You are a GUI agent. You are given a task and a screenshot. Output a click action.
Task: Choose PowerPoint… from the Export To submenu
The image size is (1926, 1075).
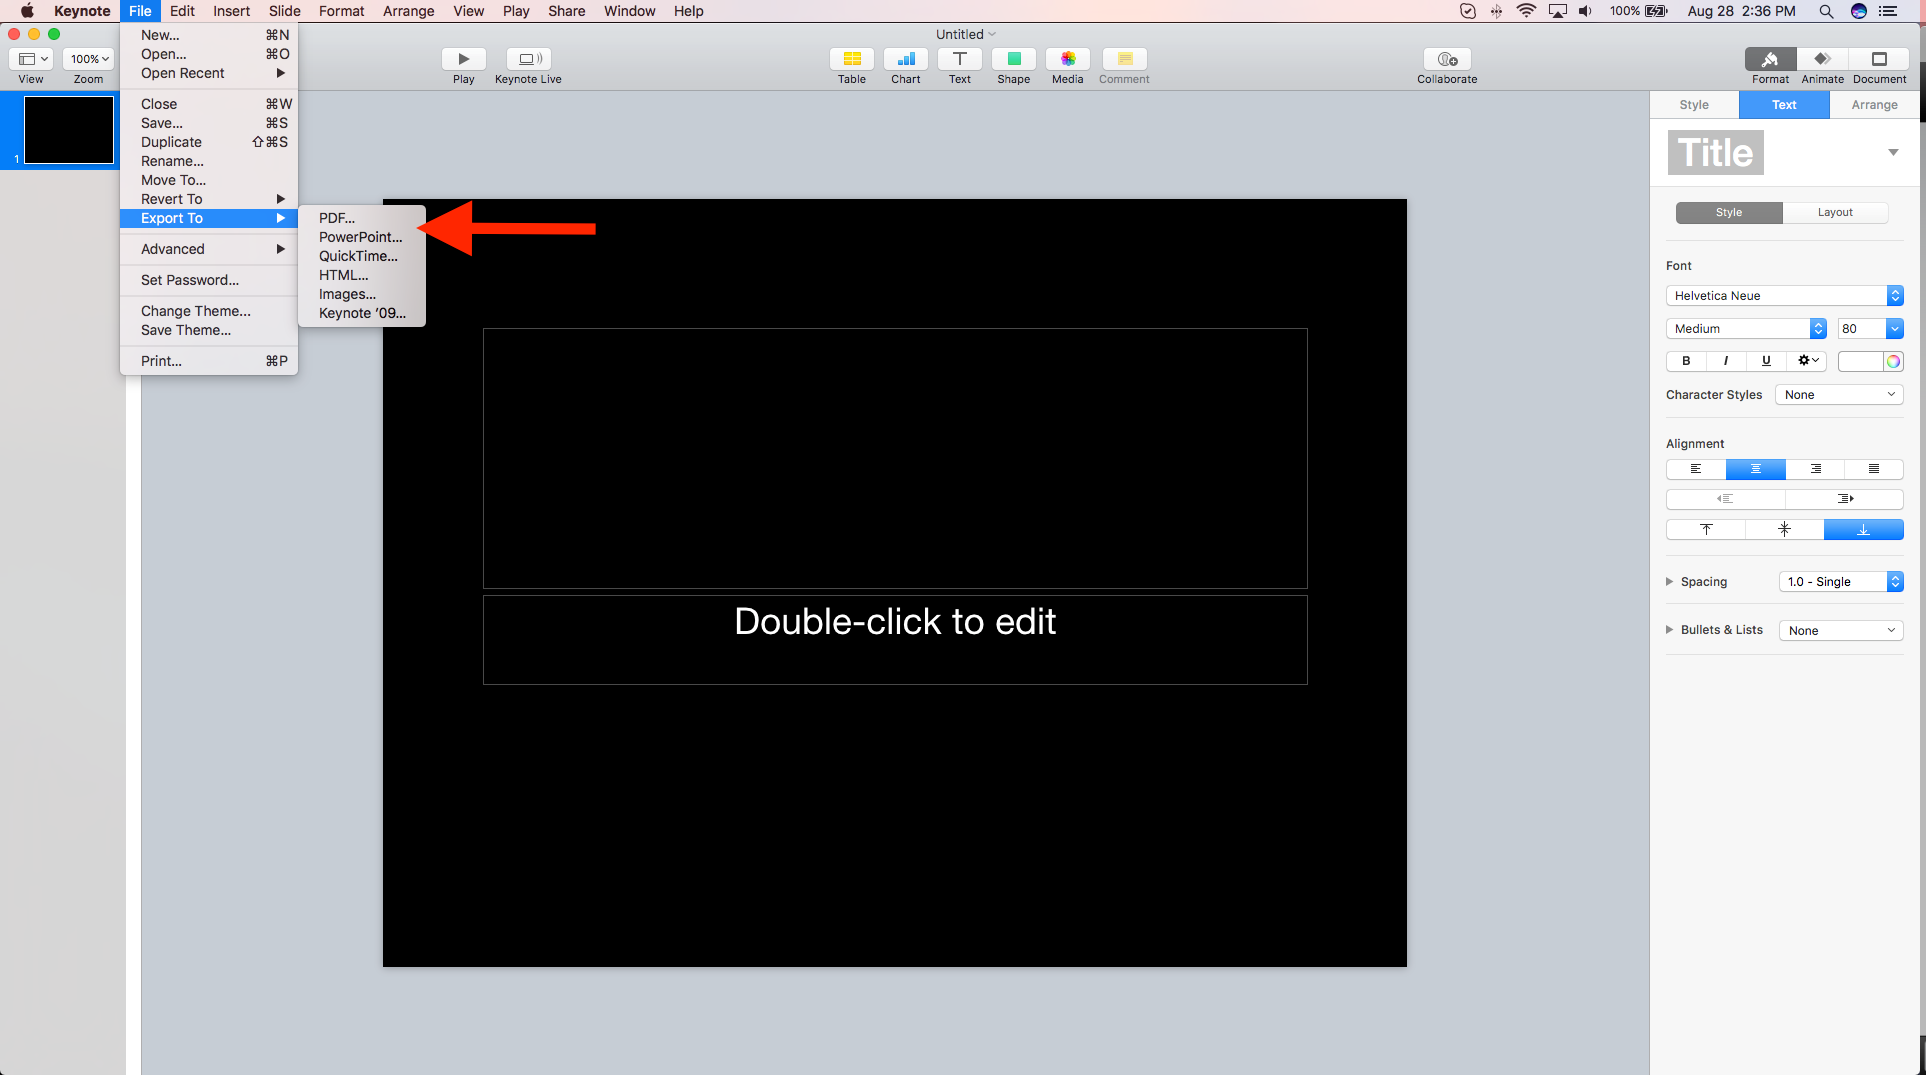point(360,237)
